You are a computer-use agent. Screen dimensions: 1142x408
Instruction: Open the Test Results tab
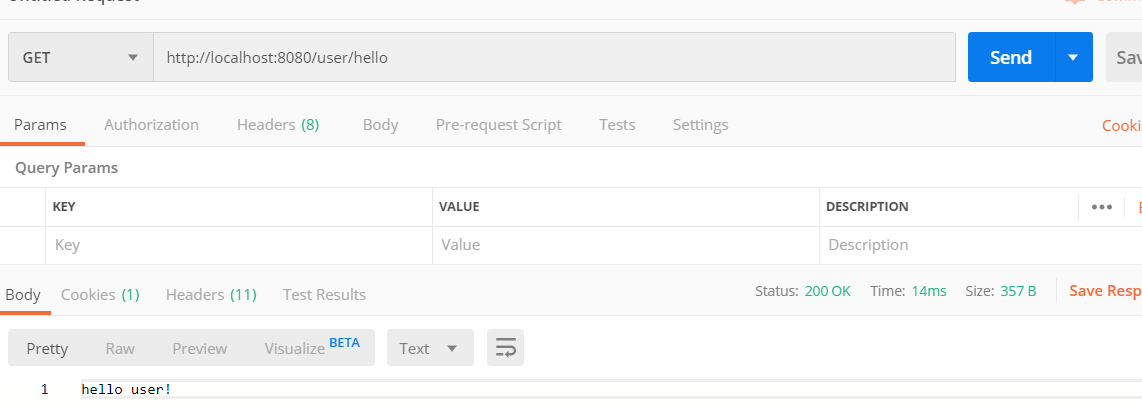click(x=324, y=294)
